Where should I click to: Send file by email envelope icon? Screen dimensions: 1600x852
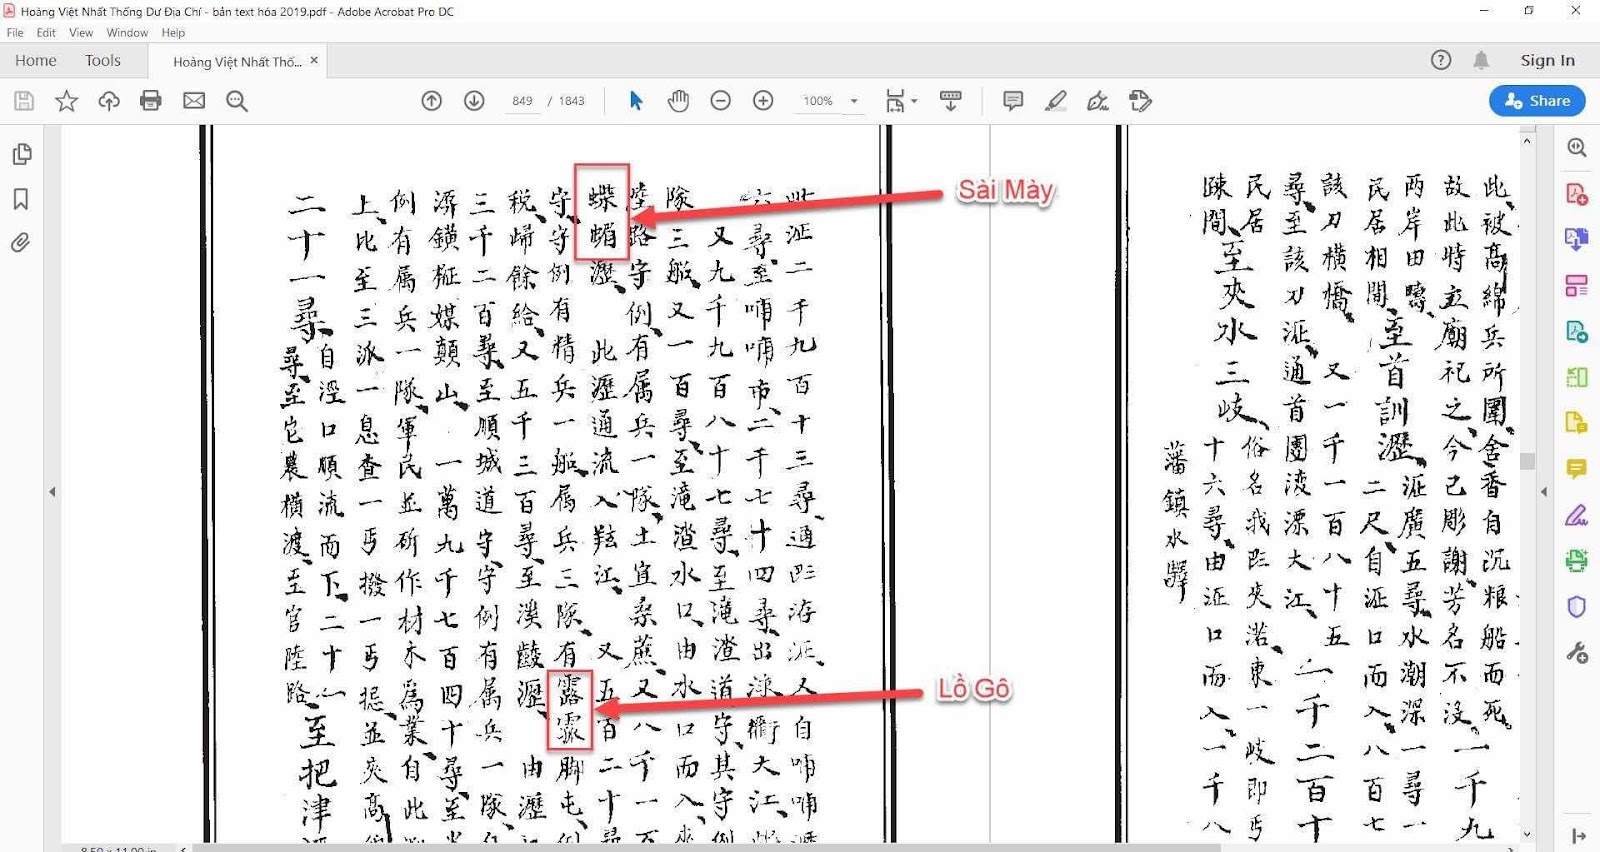coord(194,101)
